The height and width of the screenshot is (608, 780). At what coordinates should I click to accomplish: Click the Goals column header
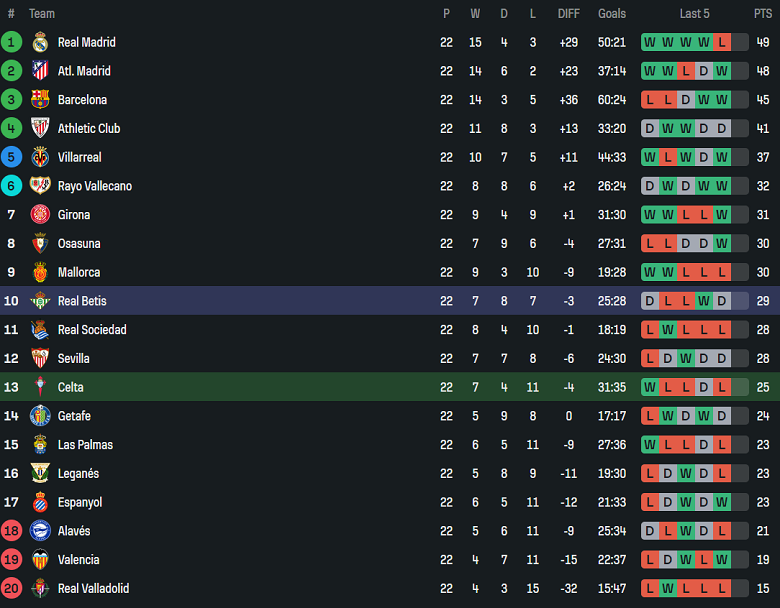coord(612,14)
